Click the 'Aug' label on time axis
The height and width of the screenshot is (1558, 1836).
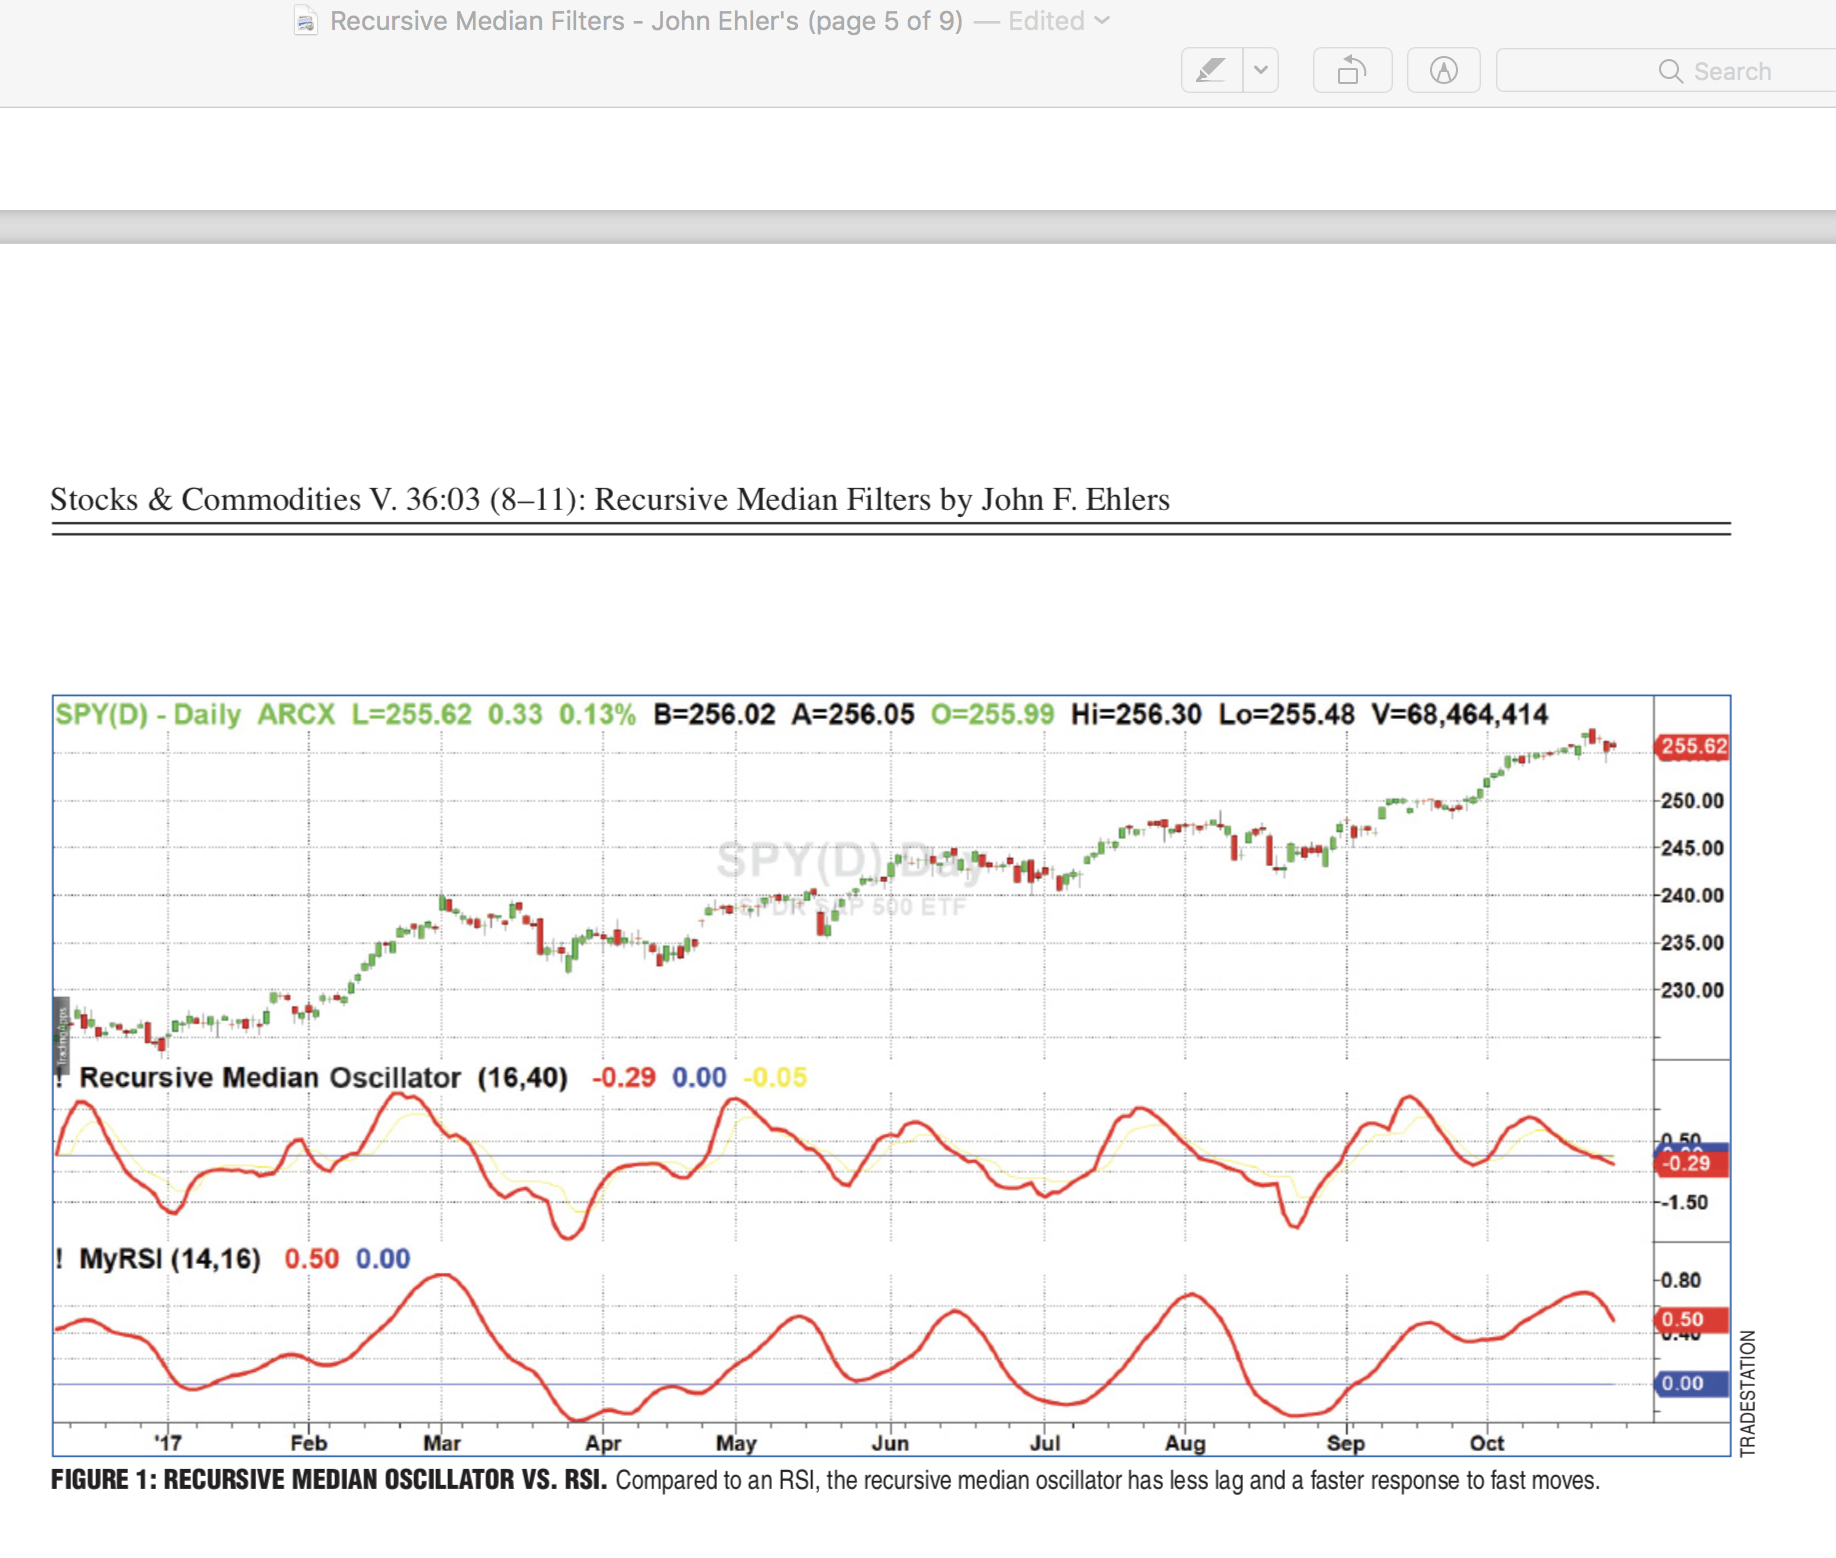(x=1185, y=1443)
